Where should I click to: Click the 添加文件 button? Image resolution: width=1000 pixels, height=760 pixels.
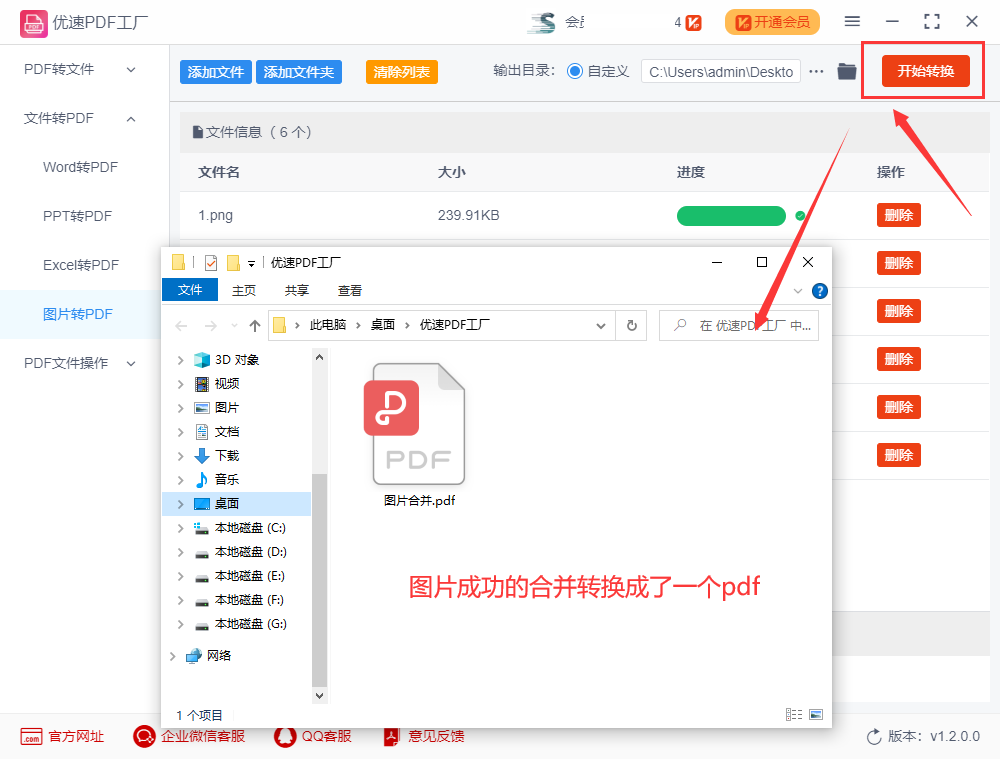216,72
